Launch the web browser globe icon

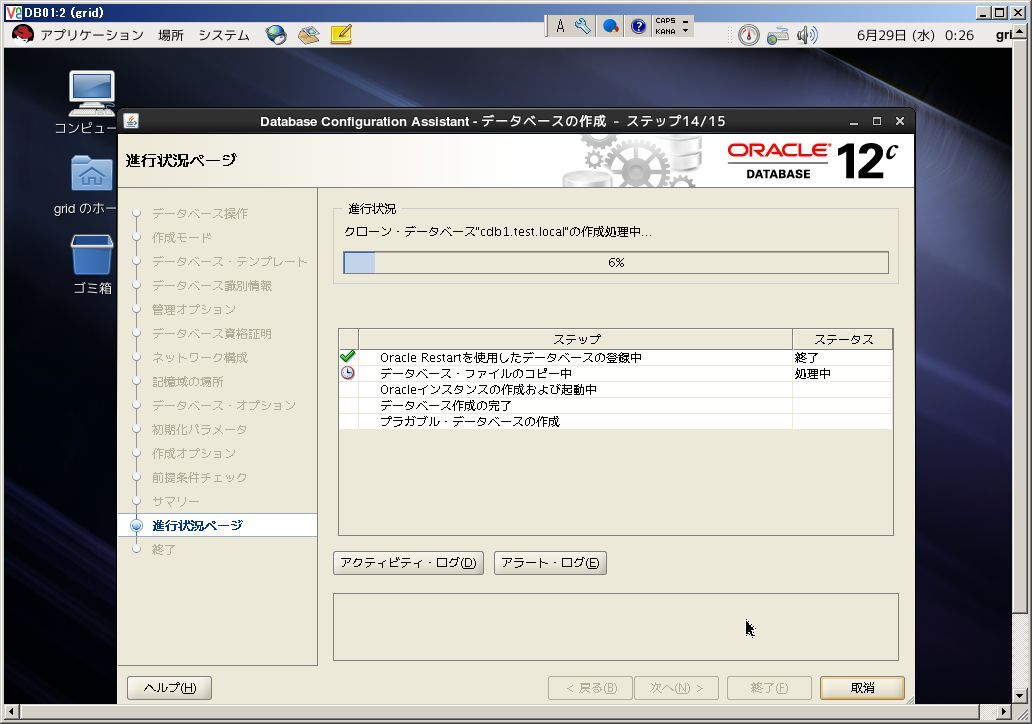tap(276, 35)
